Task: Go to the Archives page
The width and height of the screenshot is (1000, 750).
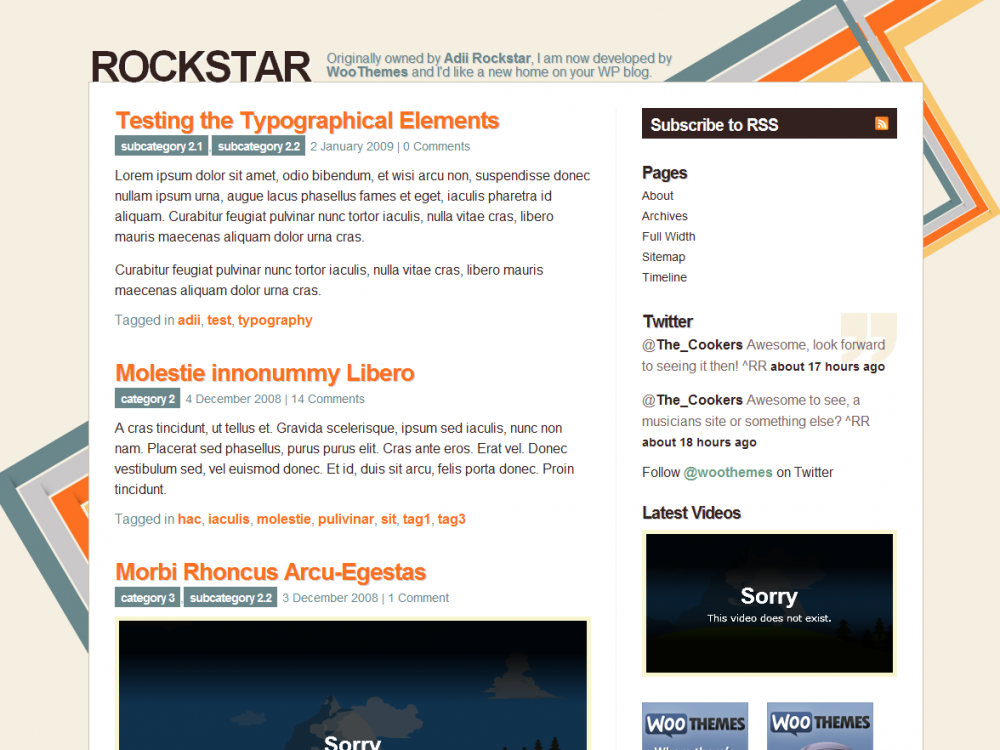Action: pyautogui.click(x=665, y=216)
